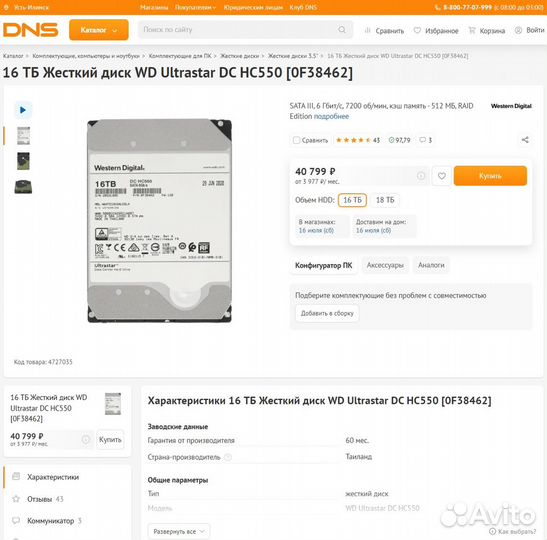This screenshot has width=547, height=540.
Task: Expand the Покупателям menu
Action: point(195,7)
